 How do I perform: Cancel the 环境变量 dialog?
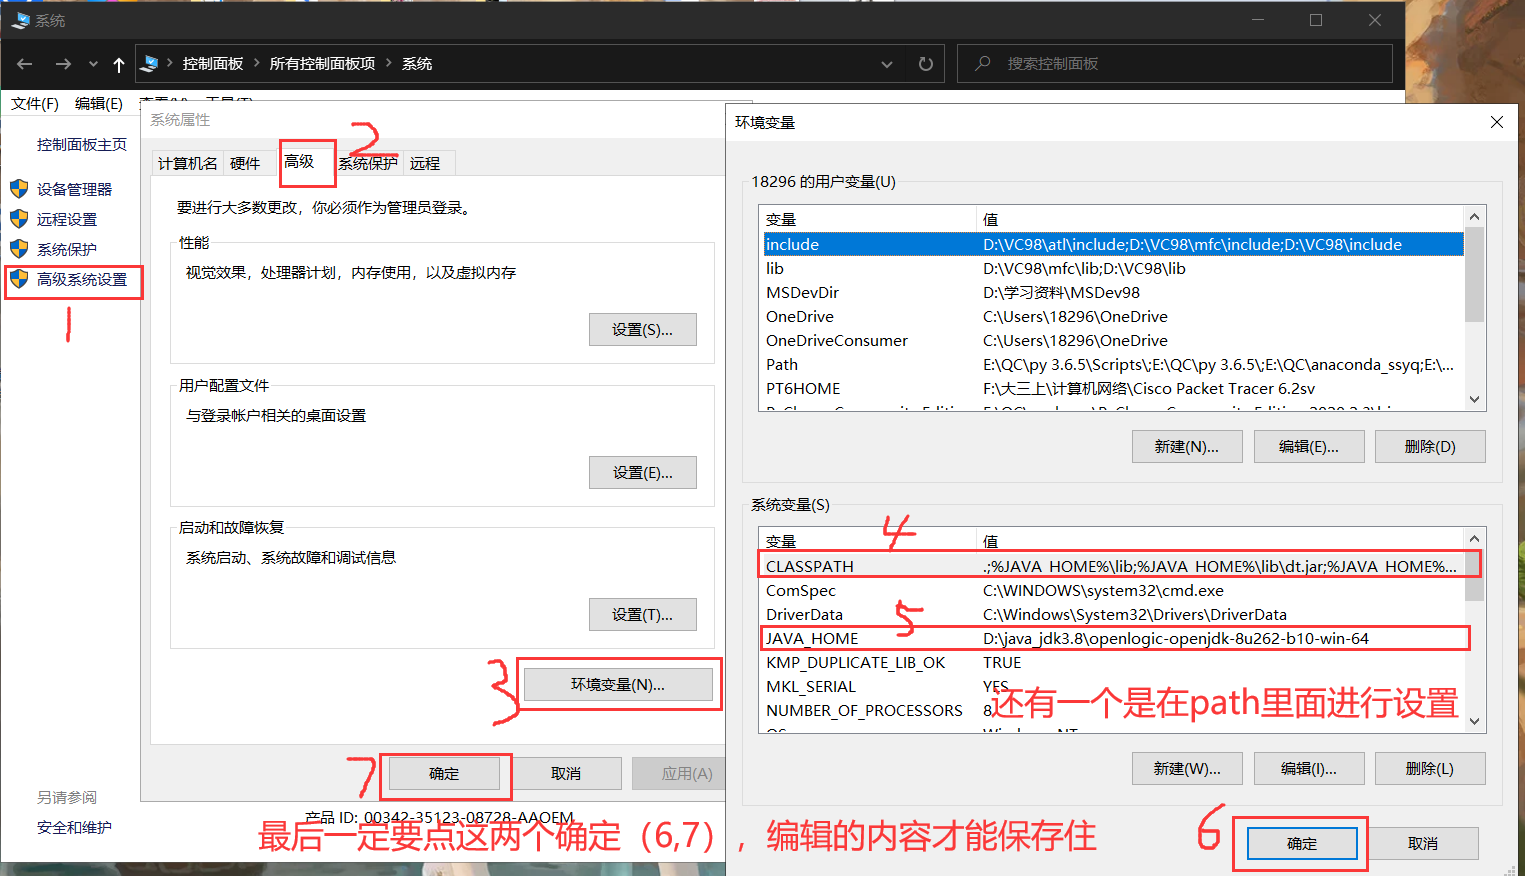click(x=1423, y=843)
